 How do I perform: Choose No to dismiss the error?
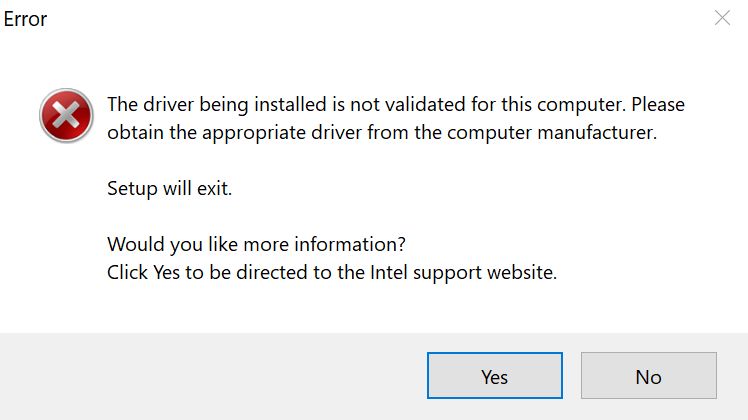[649, 376]
